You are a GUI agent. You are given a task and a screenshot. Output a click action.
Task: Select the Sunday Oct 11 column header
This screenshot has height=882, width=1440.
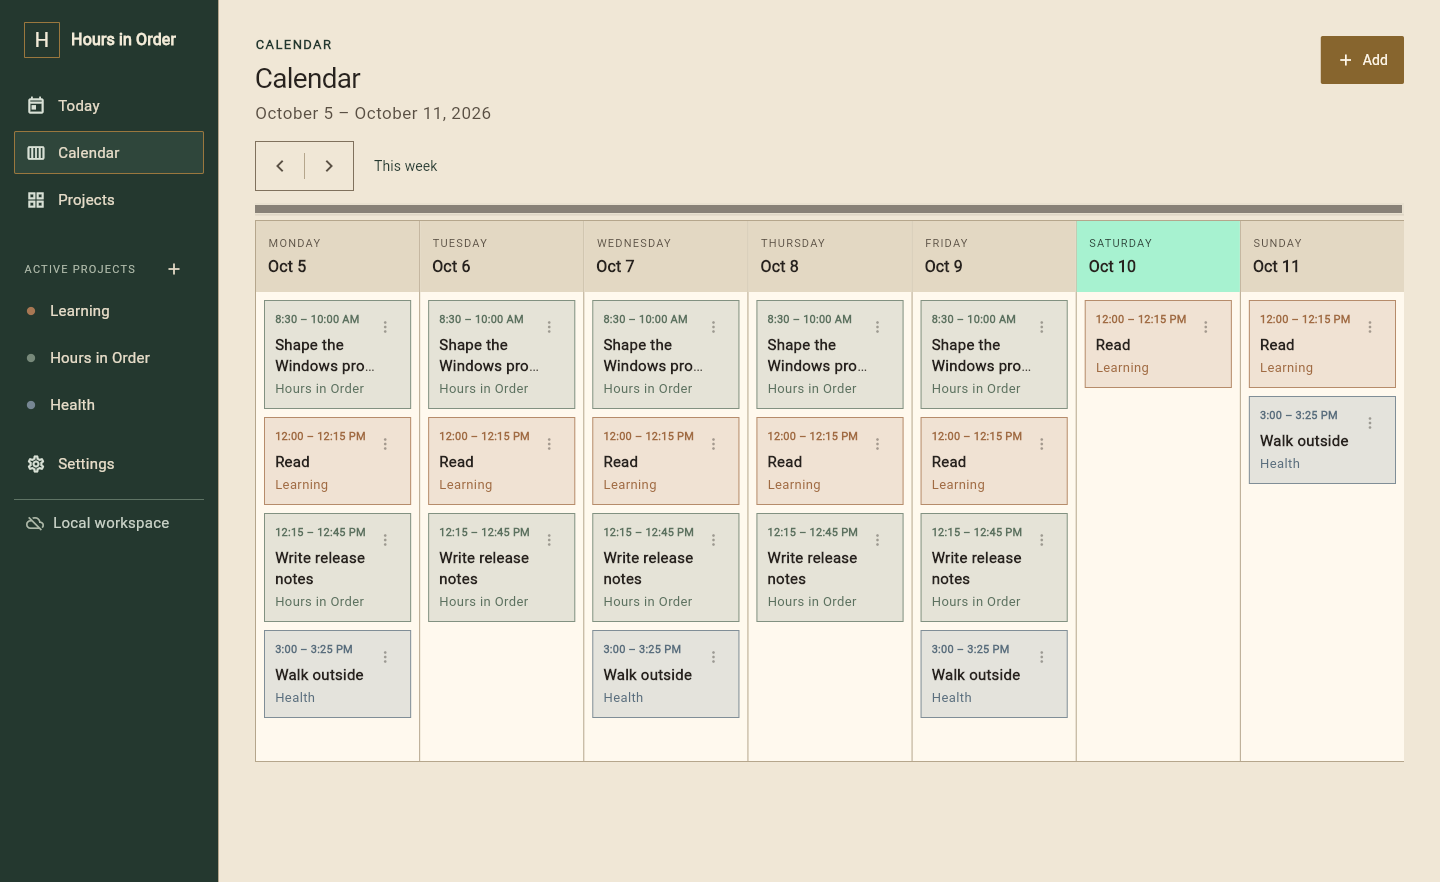(1322, 257)
